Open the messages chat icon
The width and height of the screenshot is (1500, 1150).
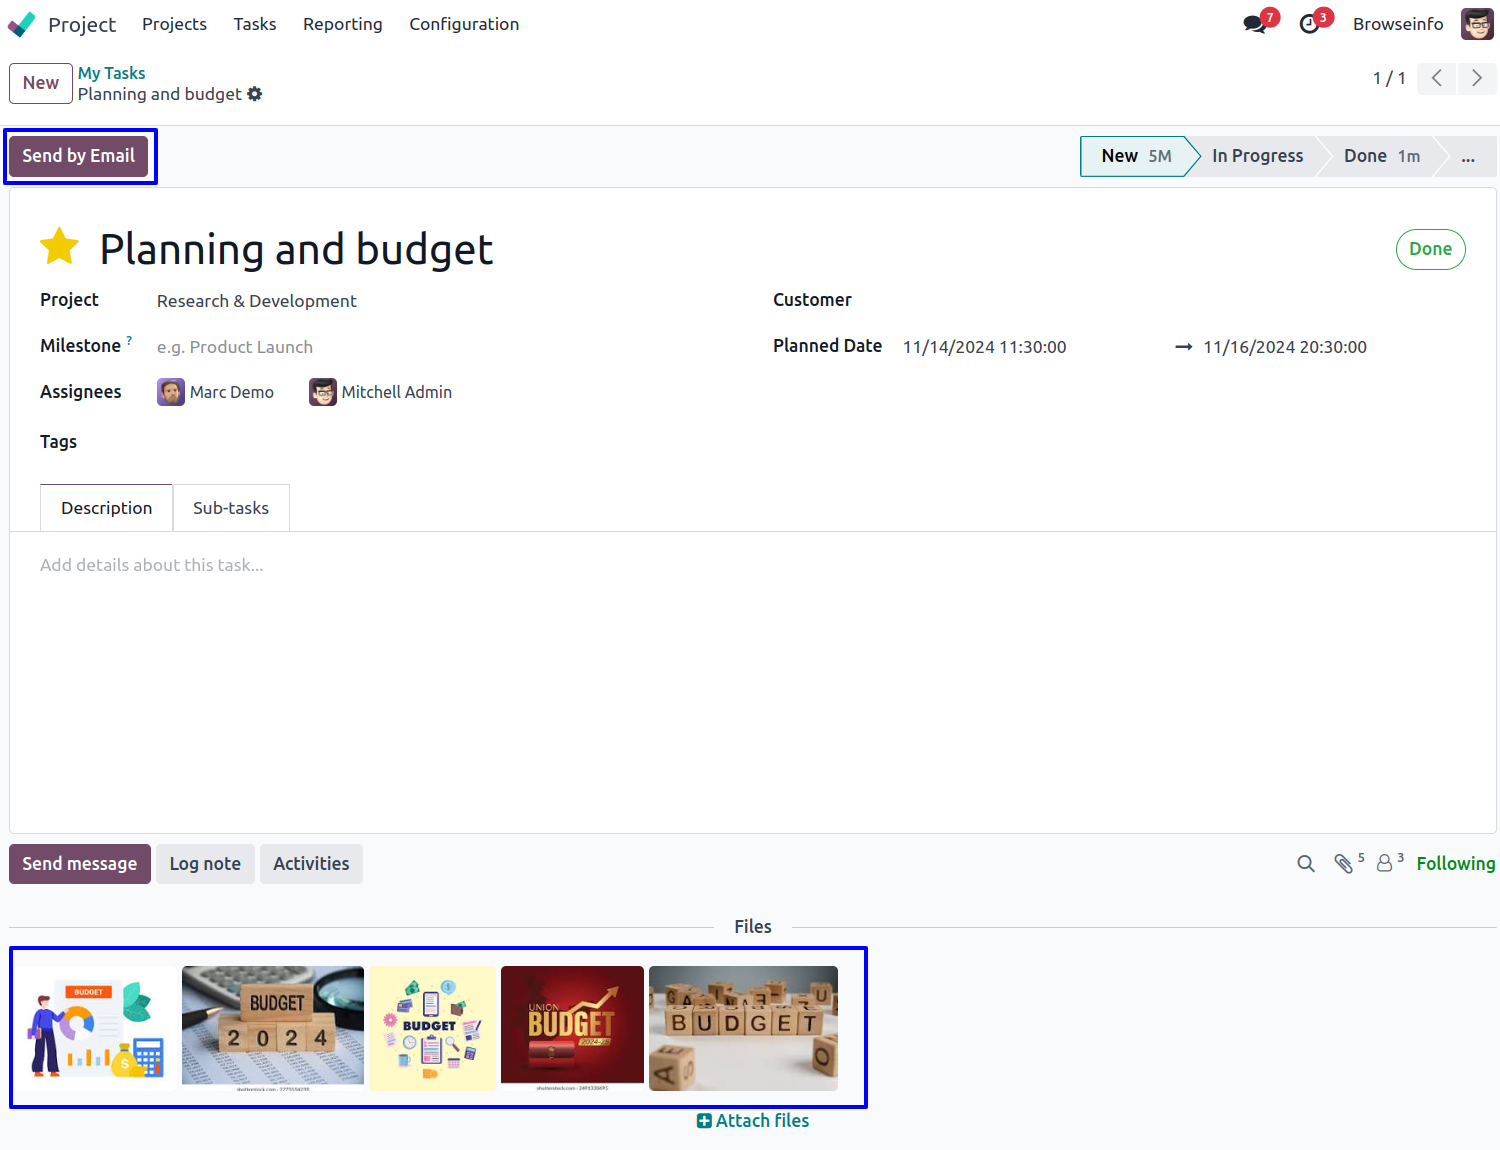(1255, 24)
